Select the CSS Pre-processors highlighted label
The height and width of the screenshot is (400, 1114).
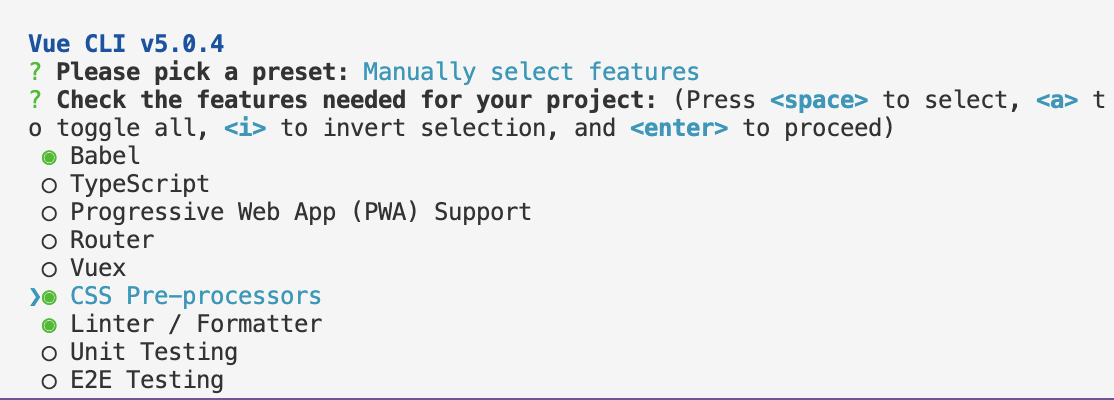[x=195, y=296]
